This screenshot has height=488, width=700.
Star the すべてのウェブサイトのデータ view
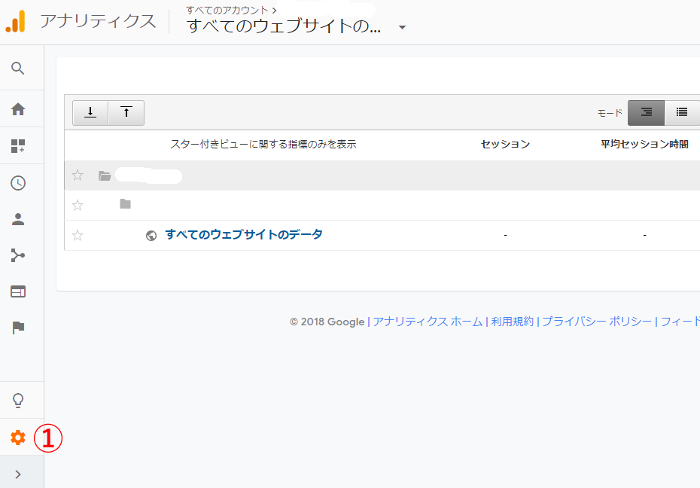pos(78,235)
